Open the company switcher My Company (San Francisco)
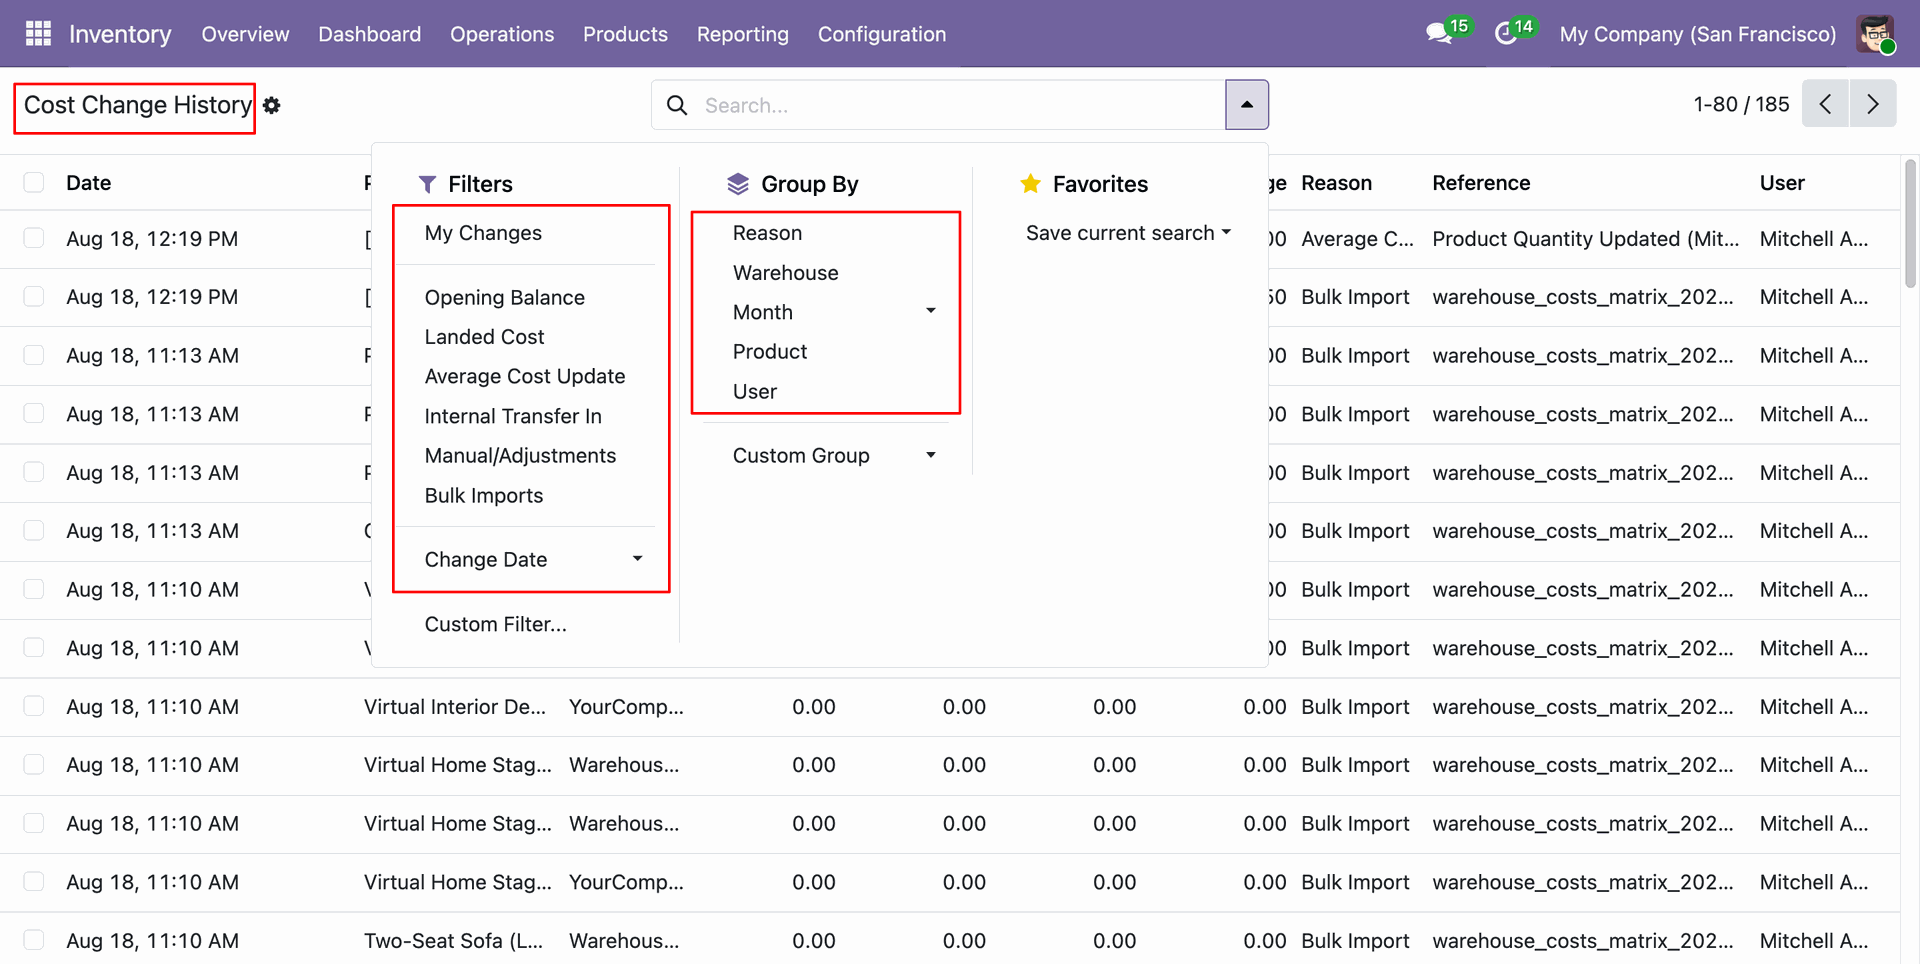This screenshot has height=964, width=1920. [1698, 34]
